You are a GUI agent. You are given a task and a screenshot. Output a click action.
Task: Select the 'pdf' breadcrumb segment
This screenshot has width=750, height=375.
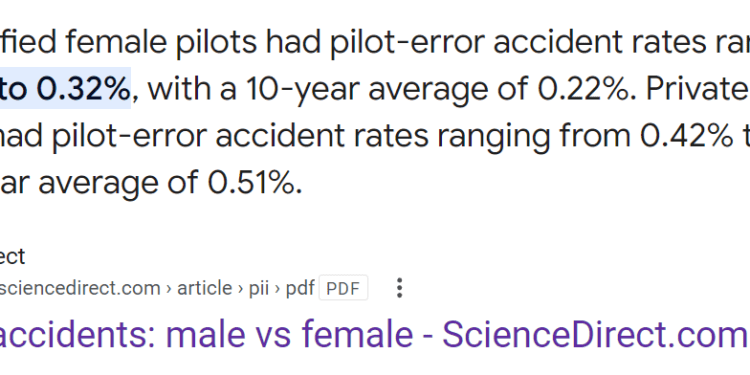click(300, 288)
